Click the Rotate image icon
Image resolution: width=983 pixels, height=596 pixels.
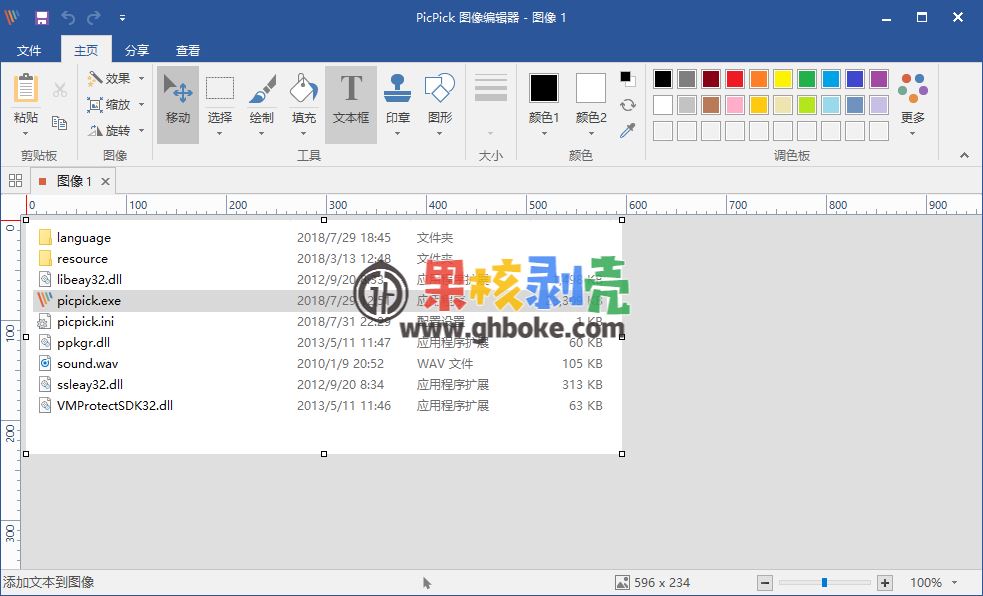click(95, 130)
